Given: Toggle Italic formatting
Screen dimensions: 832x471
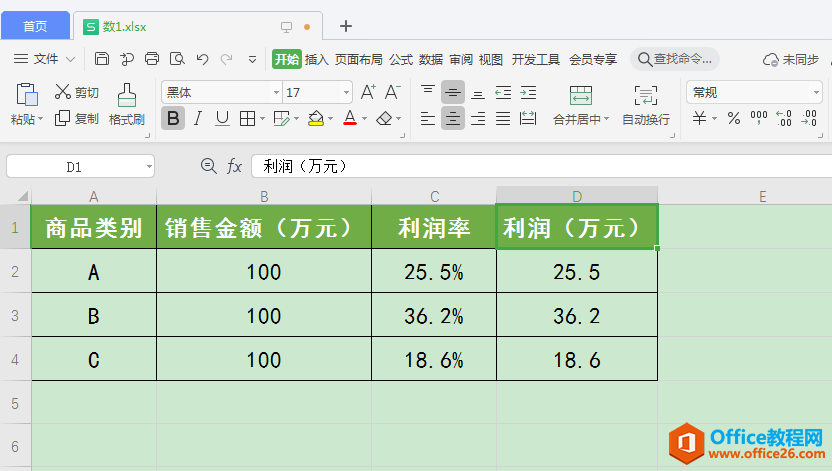Looking at the screenshot, I should [198, 118].
